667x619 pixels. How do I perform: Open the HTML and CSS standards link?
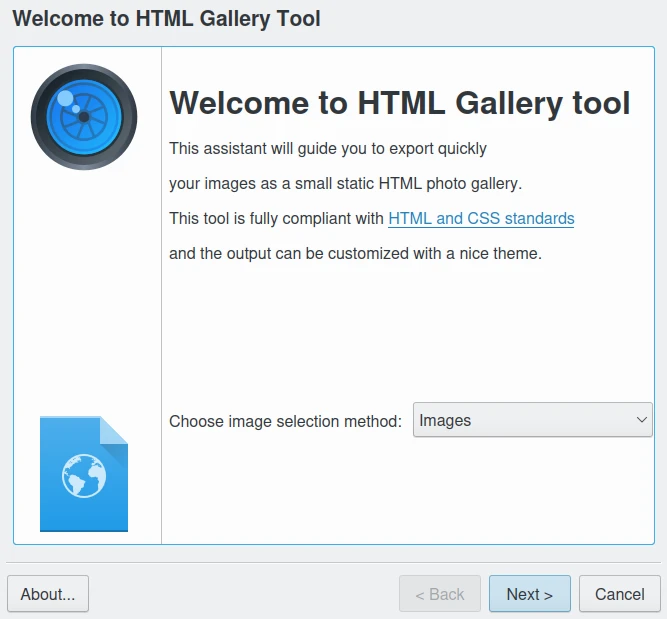tap(481, 218)
